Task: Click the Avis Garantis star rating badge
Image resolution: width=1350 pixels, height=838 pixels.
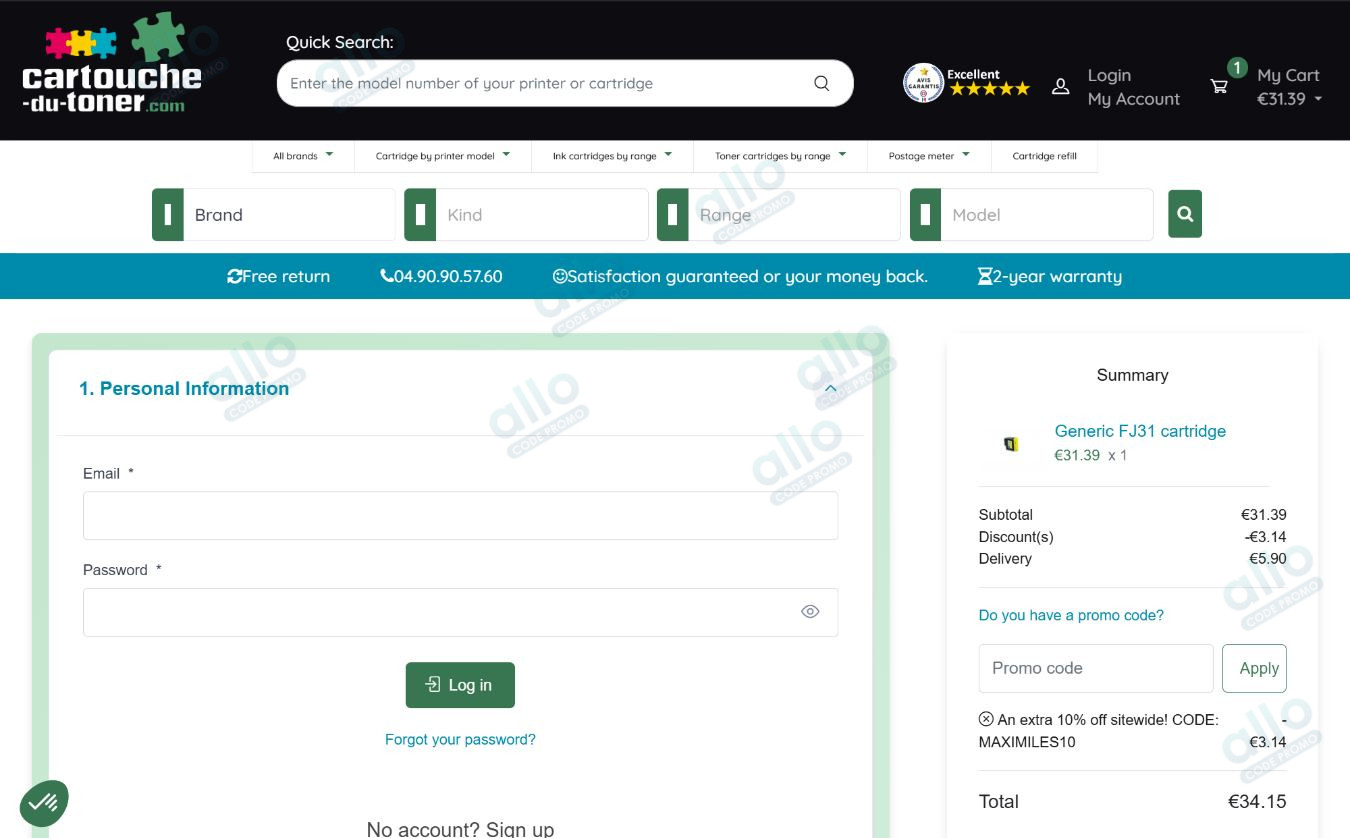Action: point(923,82)
